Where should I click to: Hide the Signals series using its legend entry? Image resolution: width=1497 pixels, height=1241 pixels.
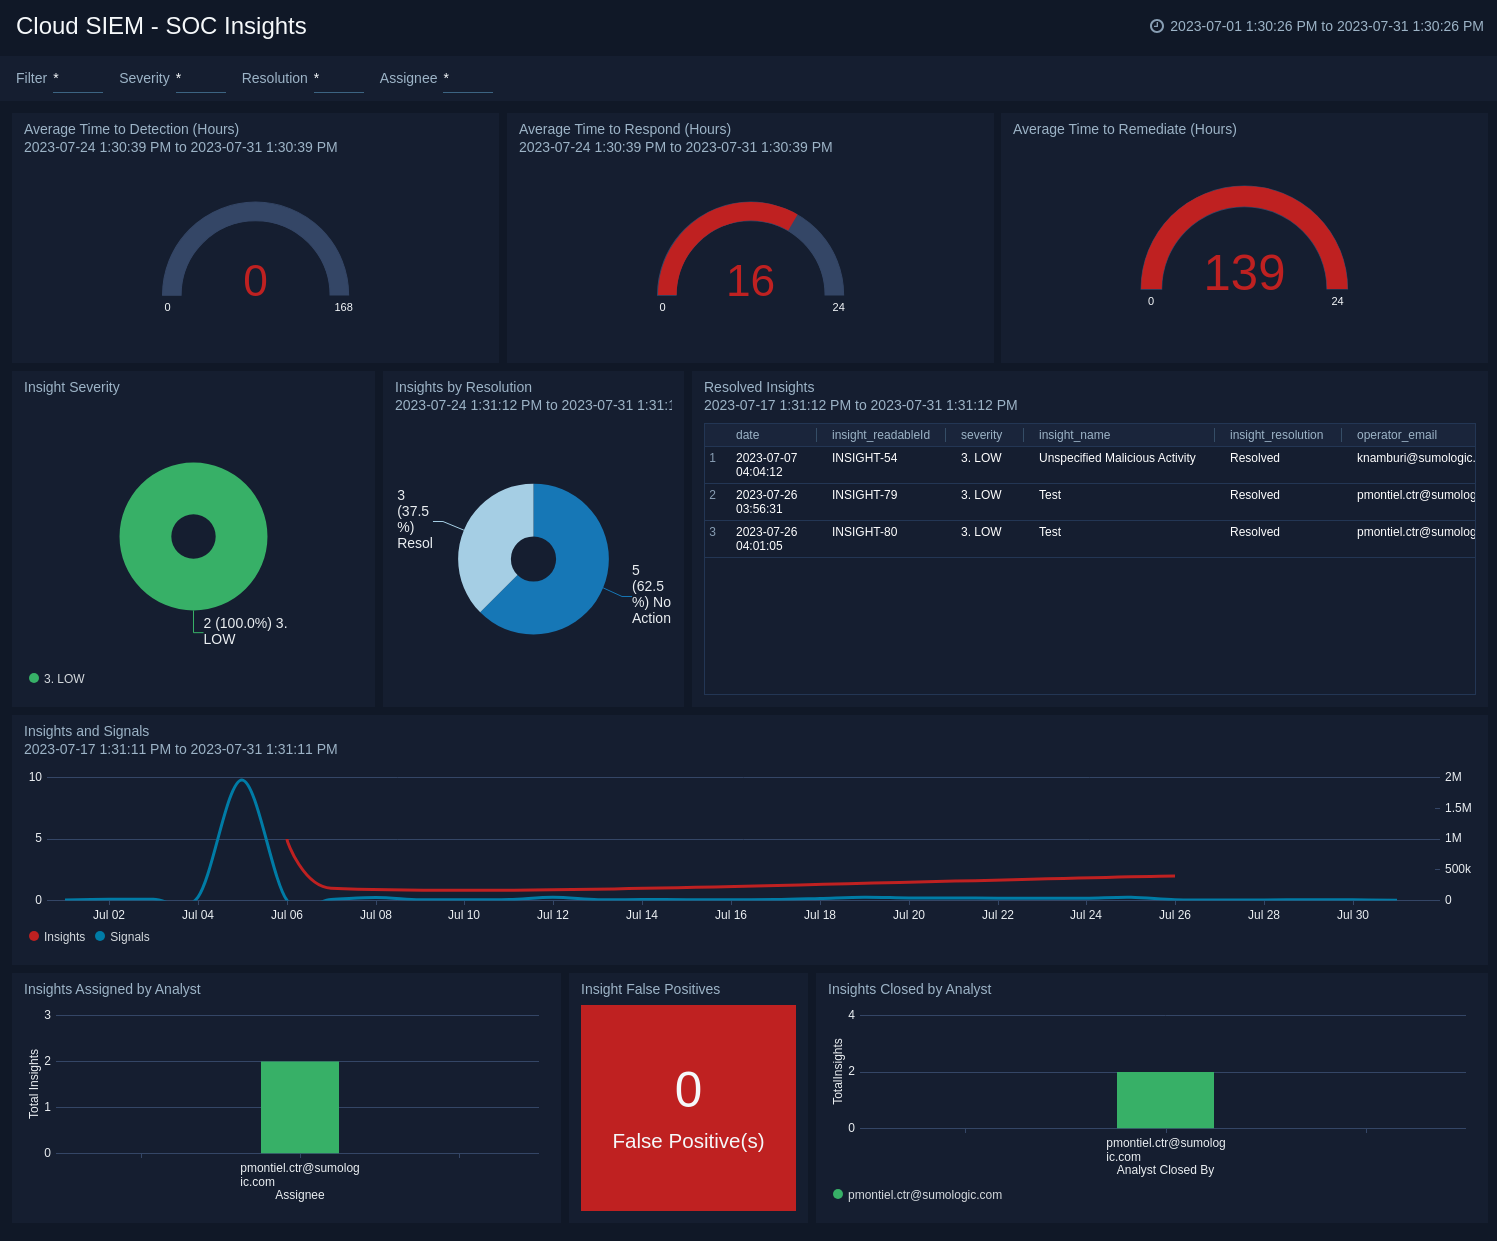[125, 937]
